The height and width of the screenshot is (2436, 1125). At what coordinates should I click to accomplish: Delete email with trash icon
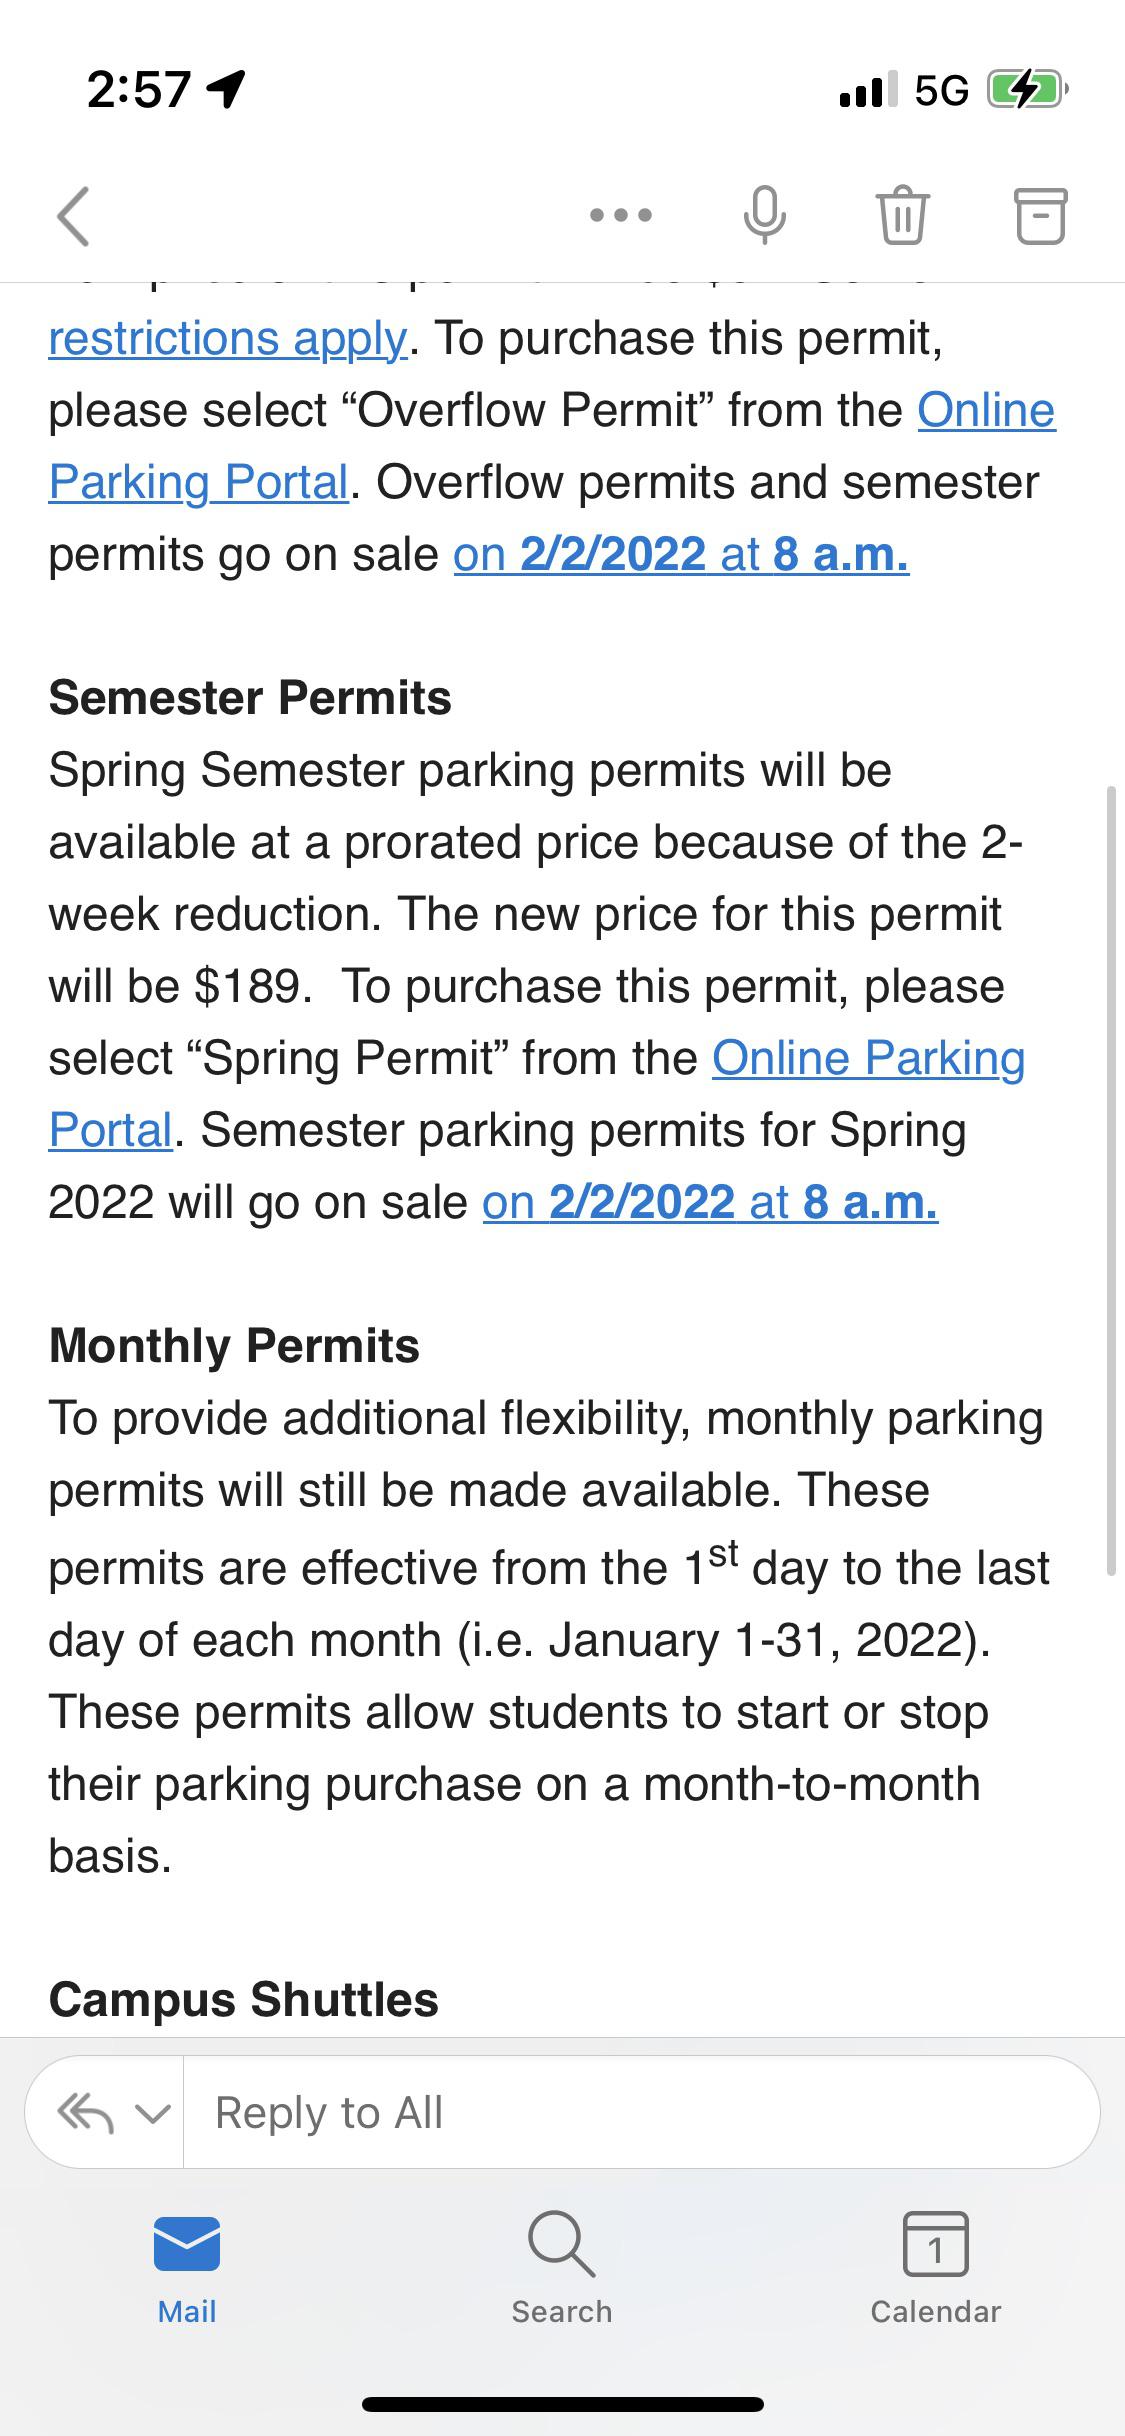click(903, 215)
